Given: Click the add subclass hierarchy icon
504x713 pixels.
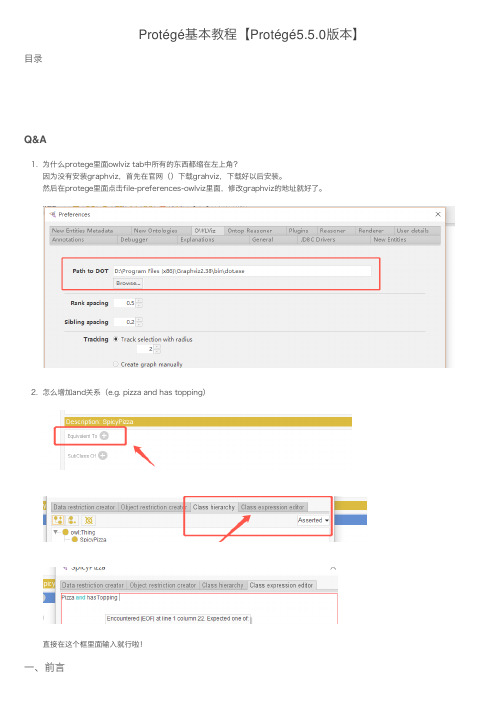Looking at the screenshot, I should (58, 520).
